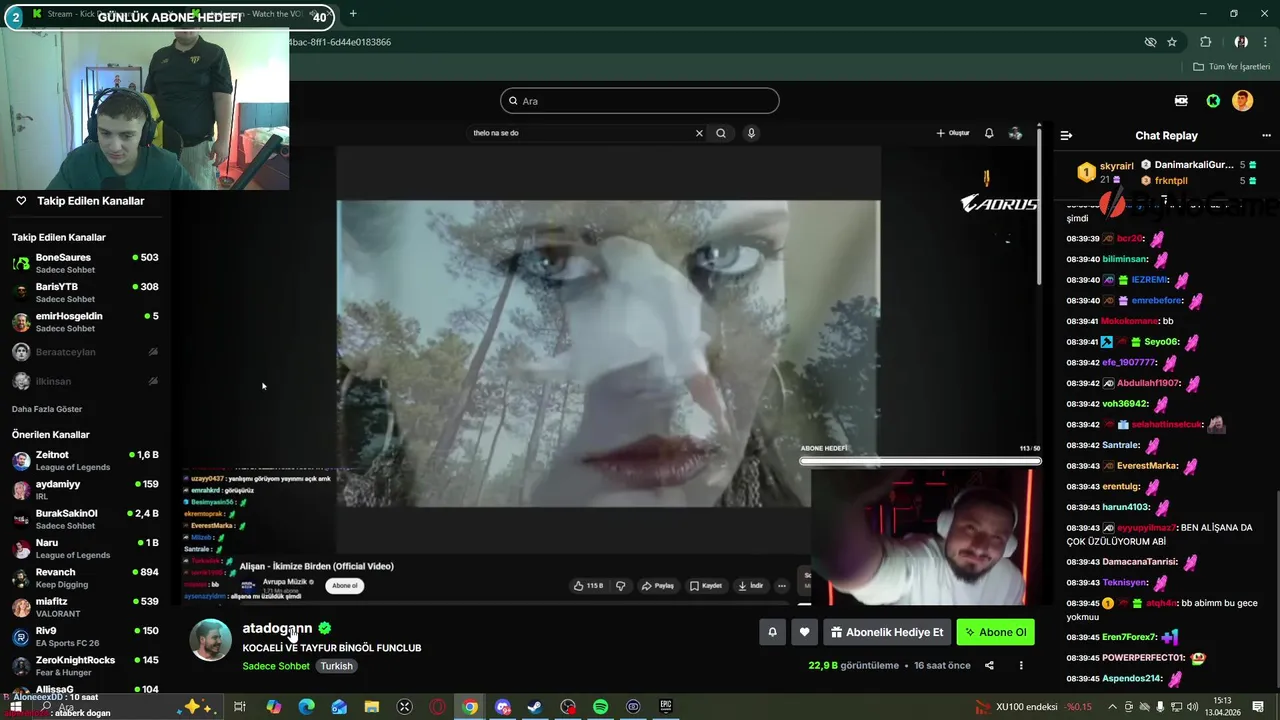1280x720 pixels.
Task: Open the Sadece Sohbet category link
Action: coord(276,666)
